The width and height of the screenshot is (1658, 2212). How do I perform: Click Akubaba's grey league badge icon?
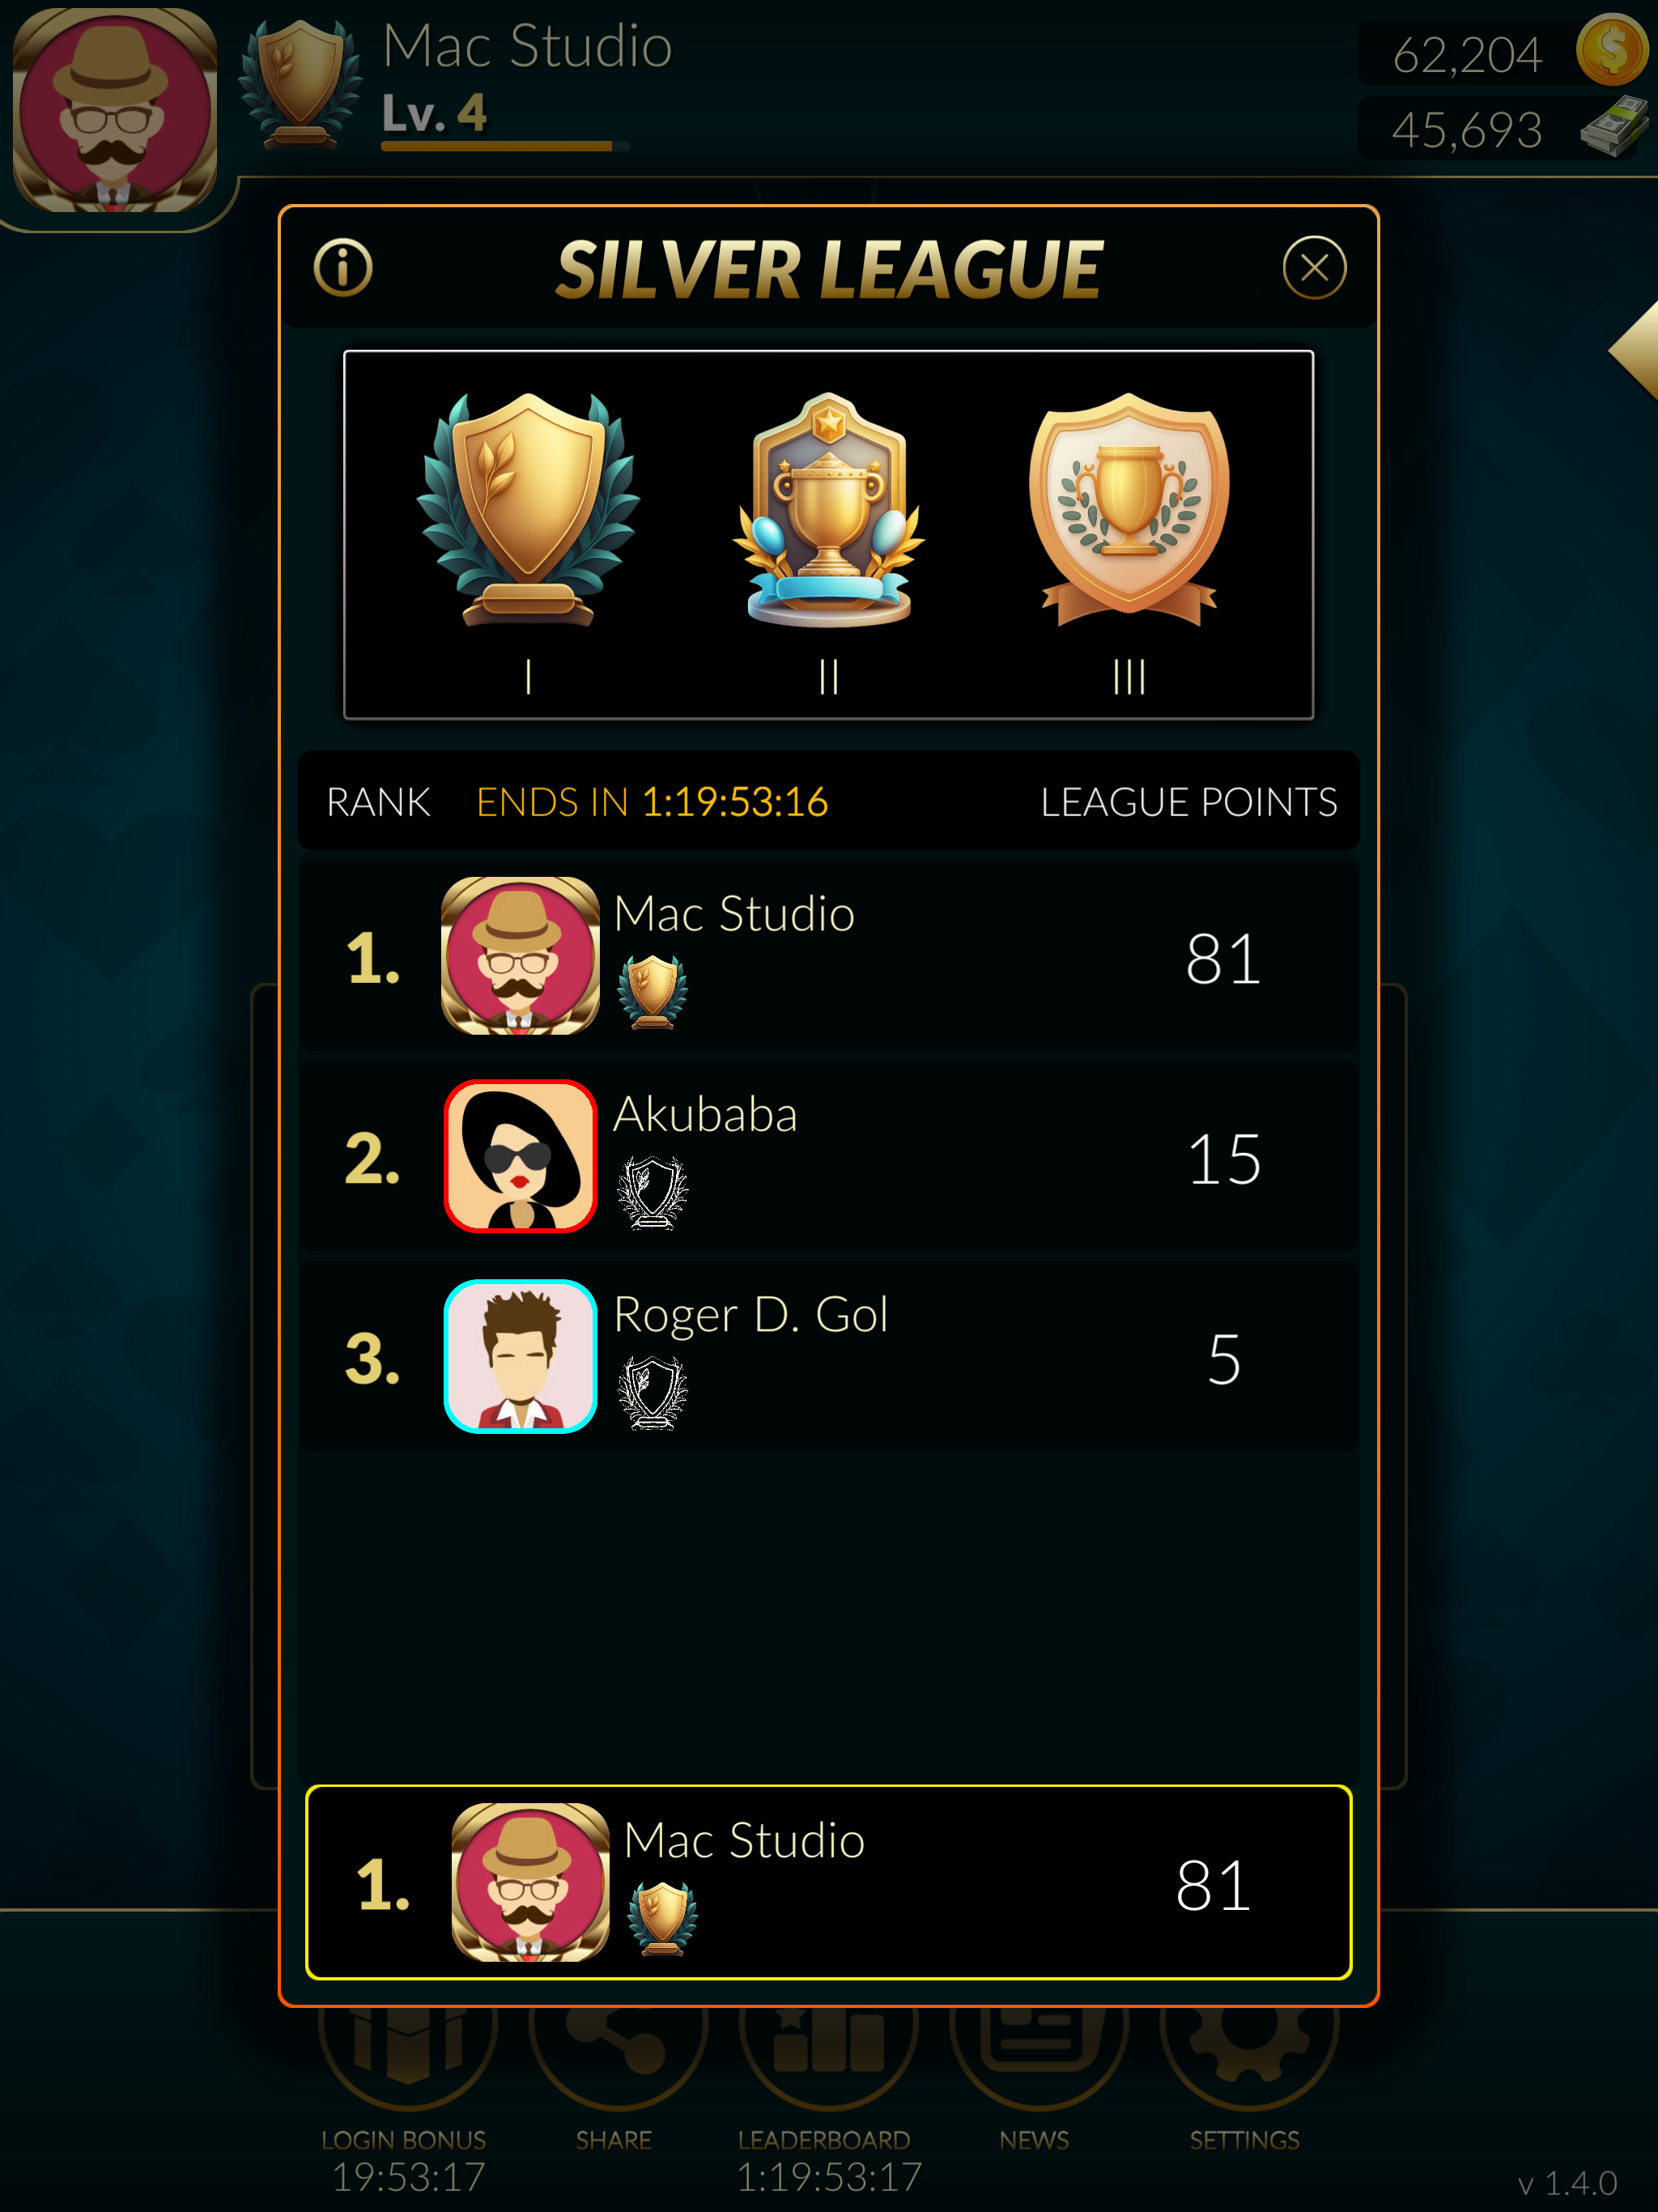point(652,1192)
